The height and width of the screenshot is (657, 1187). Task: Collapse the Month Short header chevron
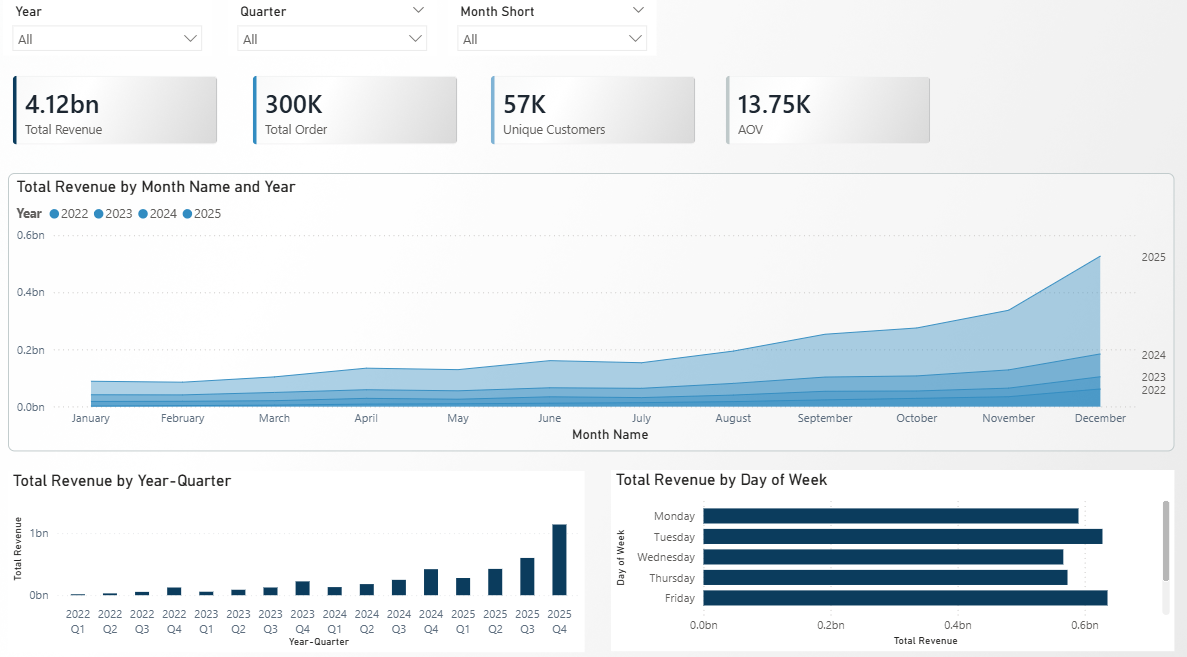click(638, 11)
